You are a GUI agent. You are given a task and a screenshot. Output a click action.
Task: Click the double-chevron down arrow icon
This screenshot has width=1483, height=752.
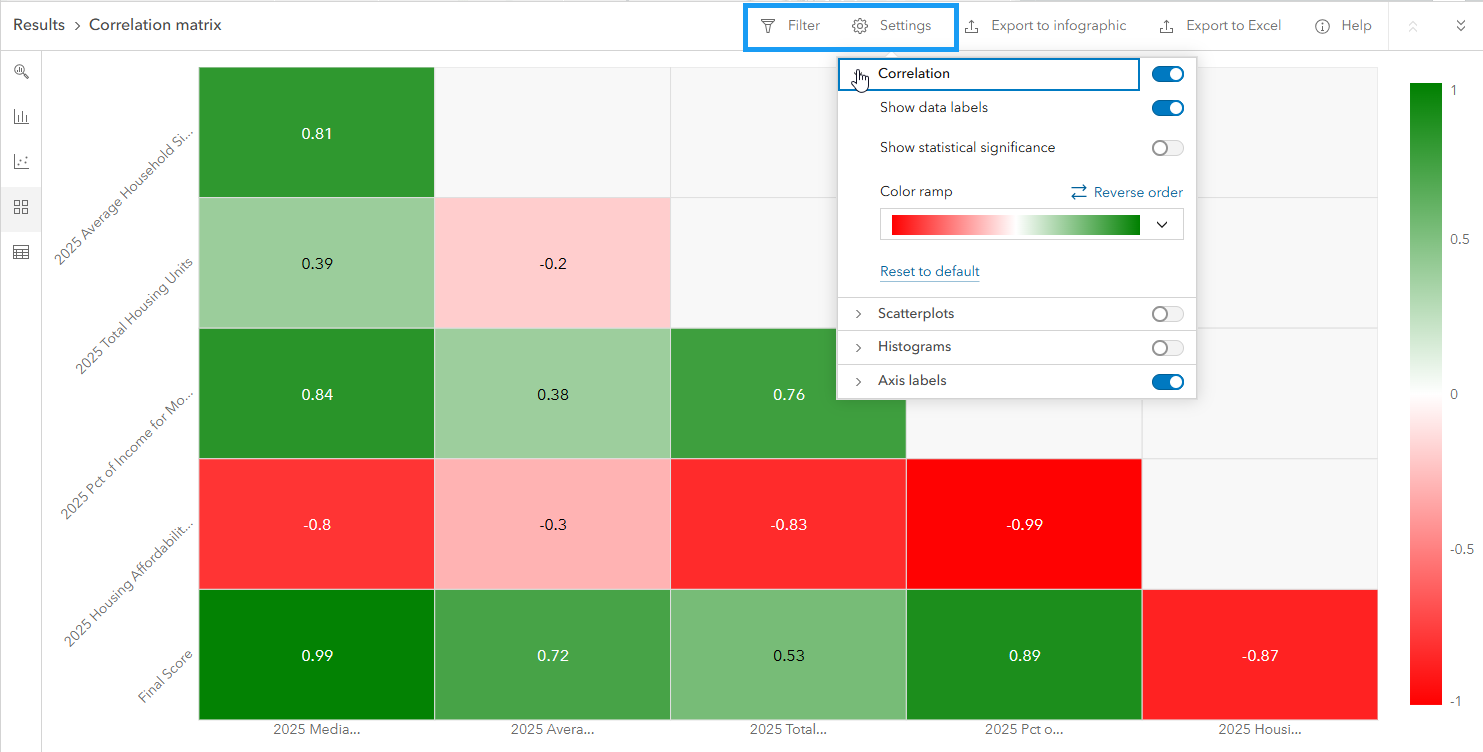pos(1460,26)
